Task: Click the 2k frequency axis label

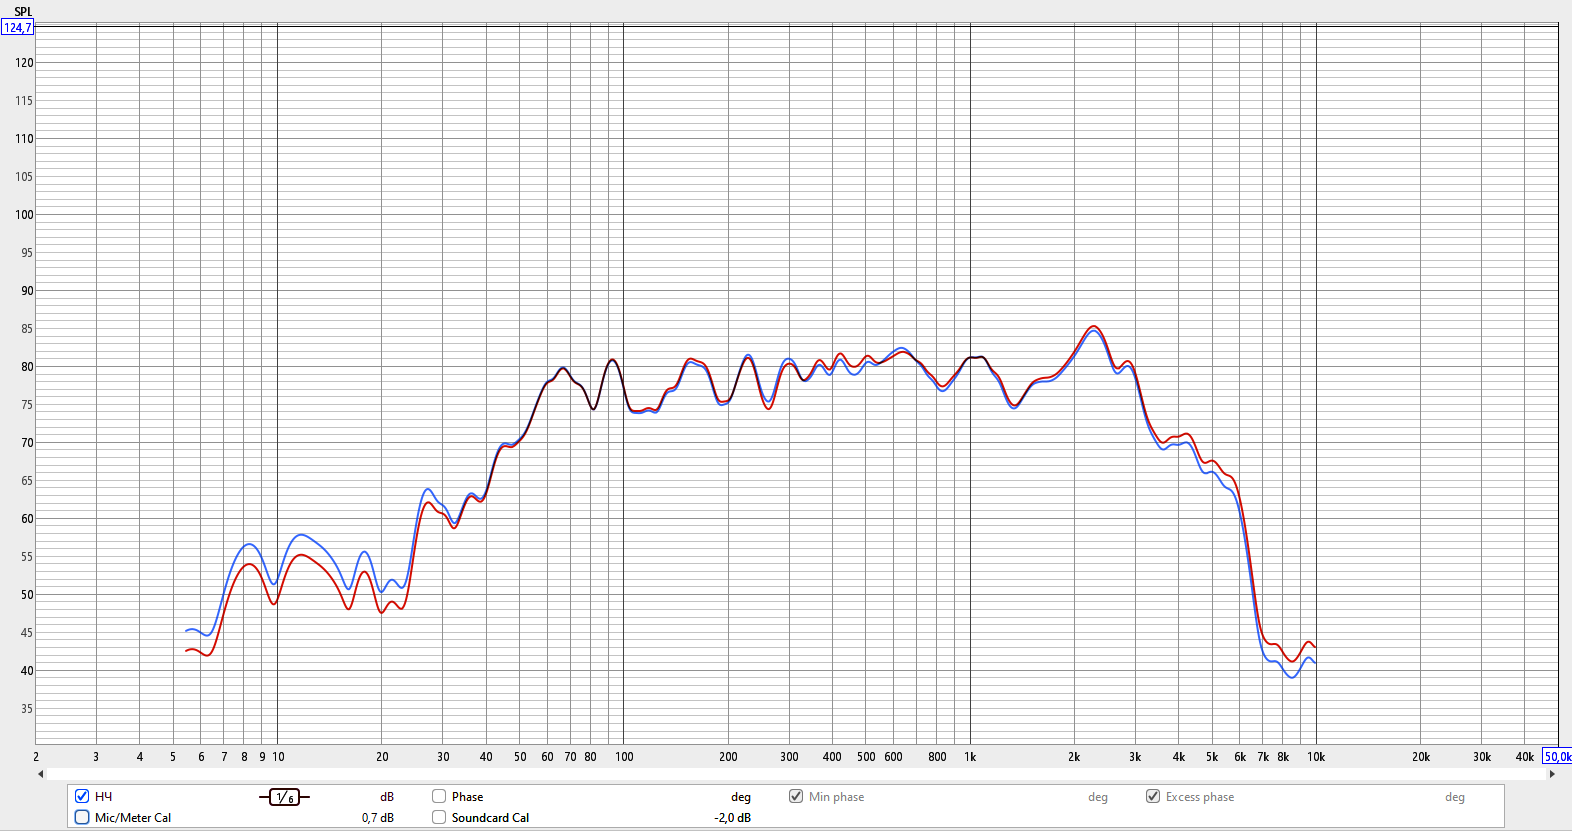Action: (1074, 757)
